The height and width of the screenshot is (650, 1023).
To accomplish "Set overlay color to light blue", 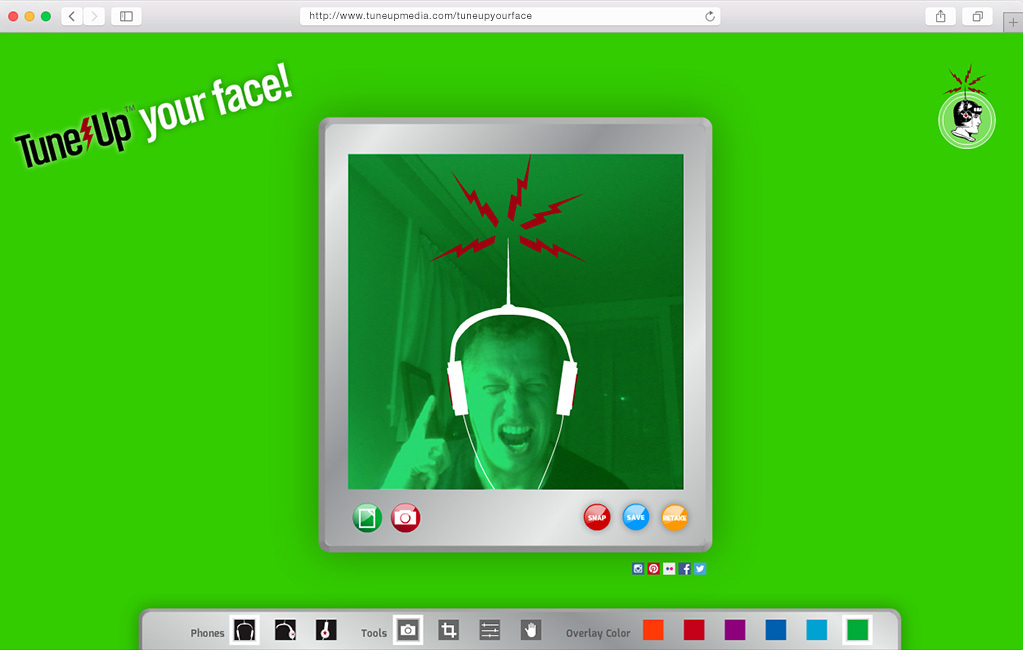I will (x=817, y=630).
